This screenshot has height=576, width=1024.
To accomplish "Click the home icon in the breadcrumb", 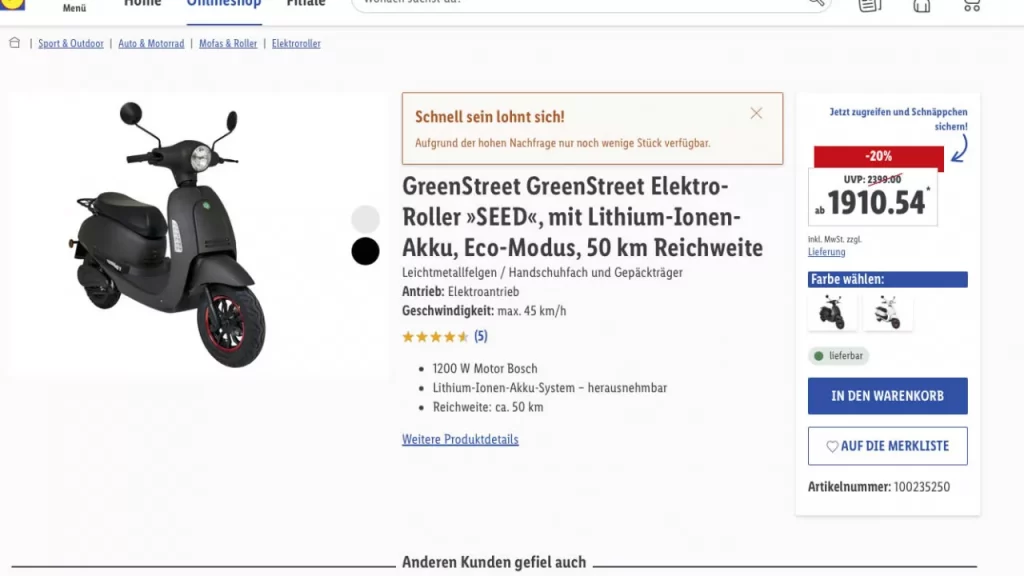I will click(x=14, y=43).
